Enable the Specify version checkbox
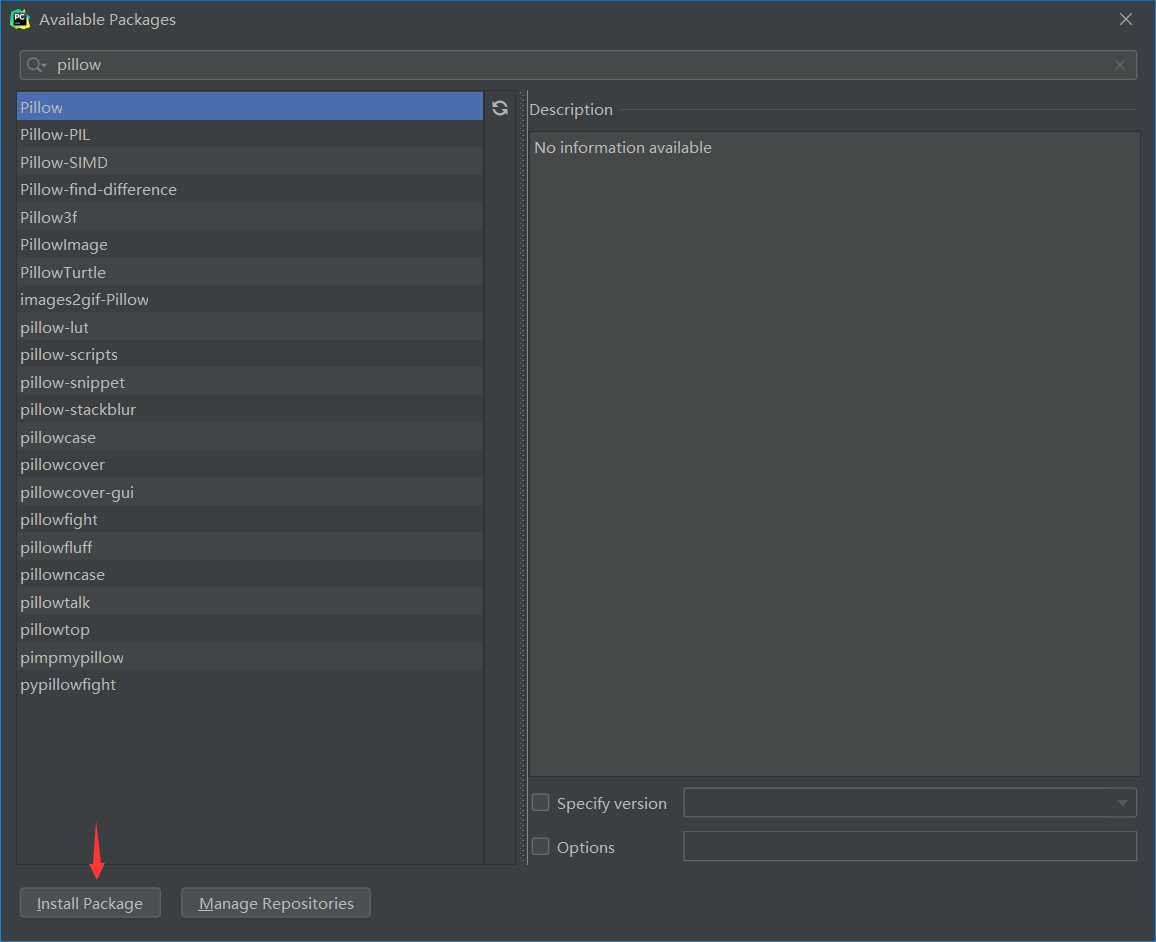 pyautogui.click(x=541, y=802)
